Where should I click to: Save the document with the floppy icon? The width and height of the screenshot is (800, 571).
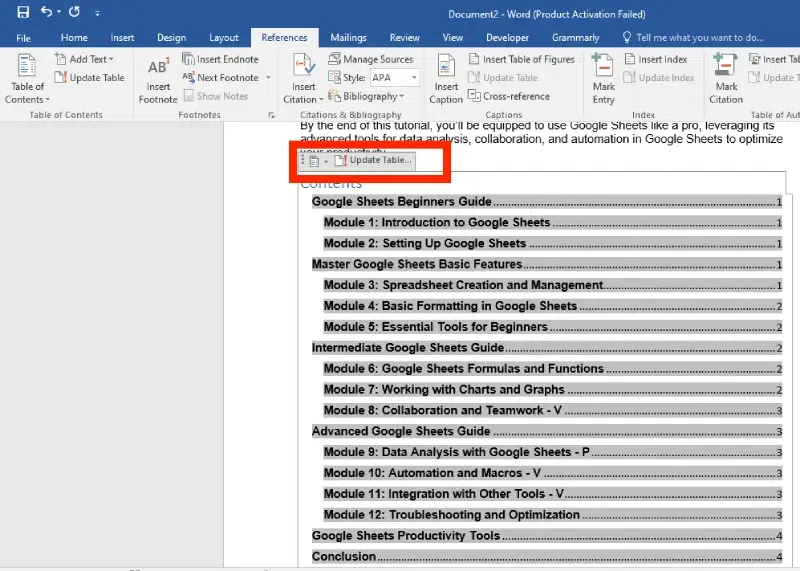[x=23, y=12]
